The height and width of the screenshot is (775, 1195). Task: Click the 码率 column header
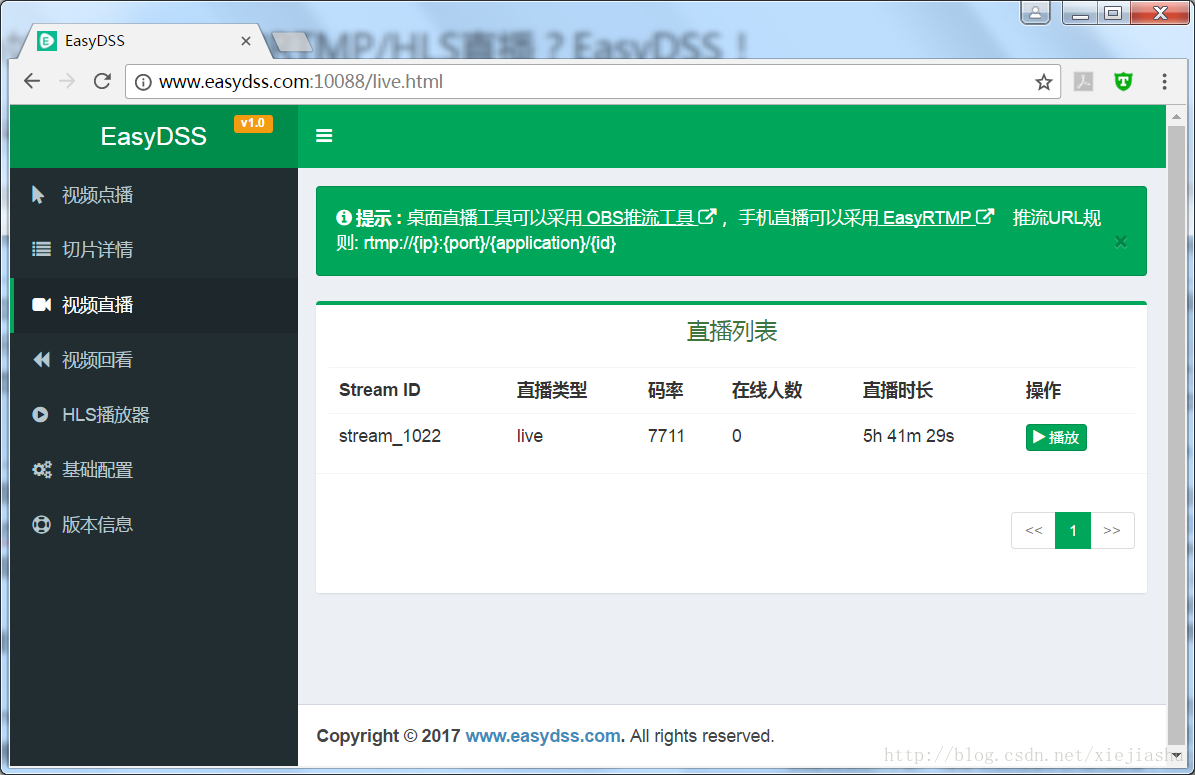665,390
